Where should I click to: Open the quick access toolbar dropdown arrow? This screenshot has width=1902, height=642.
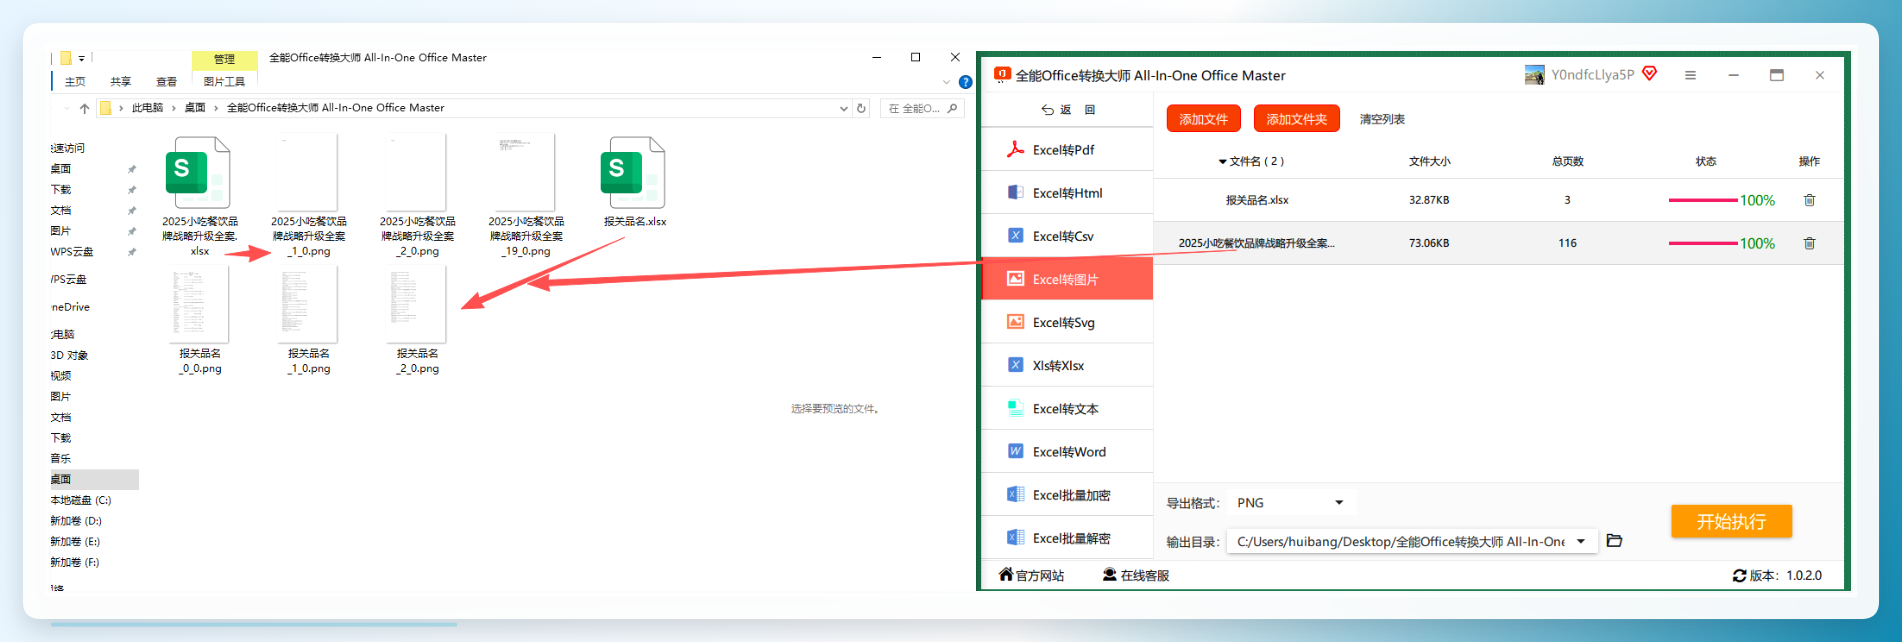point(82,59)
